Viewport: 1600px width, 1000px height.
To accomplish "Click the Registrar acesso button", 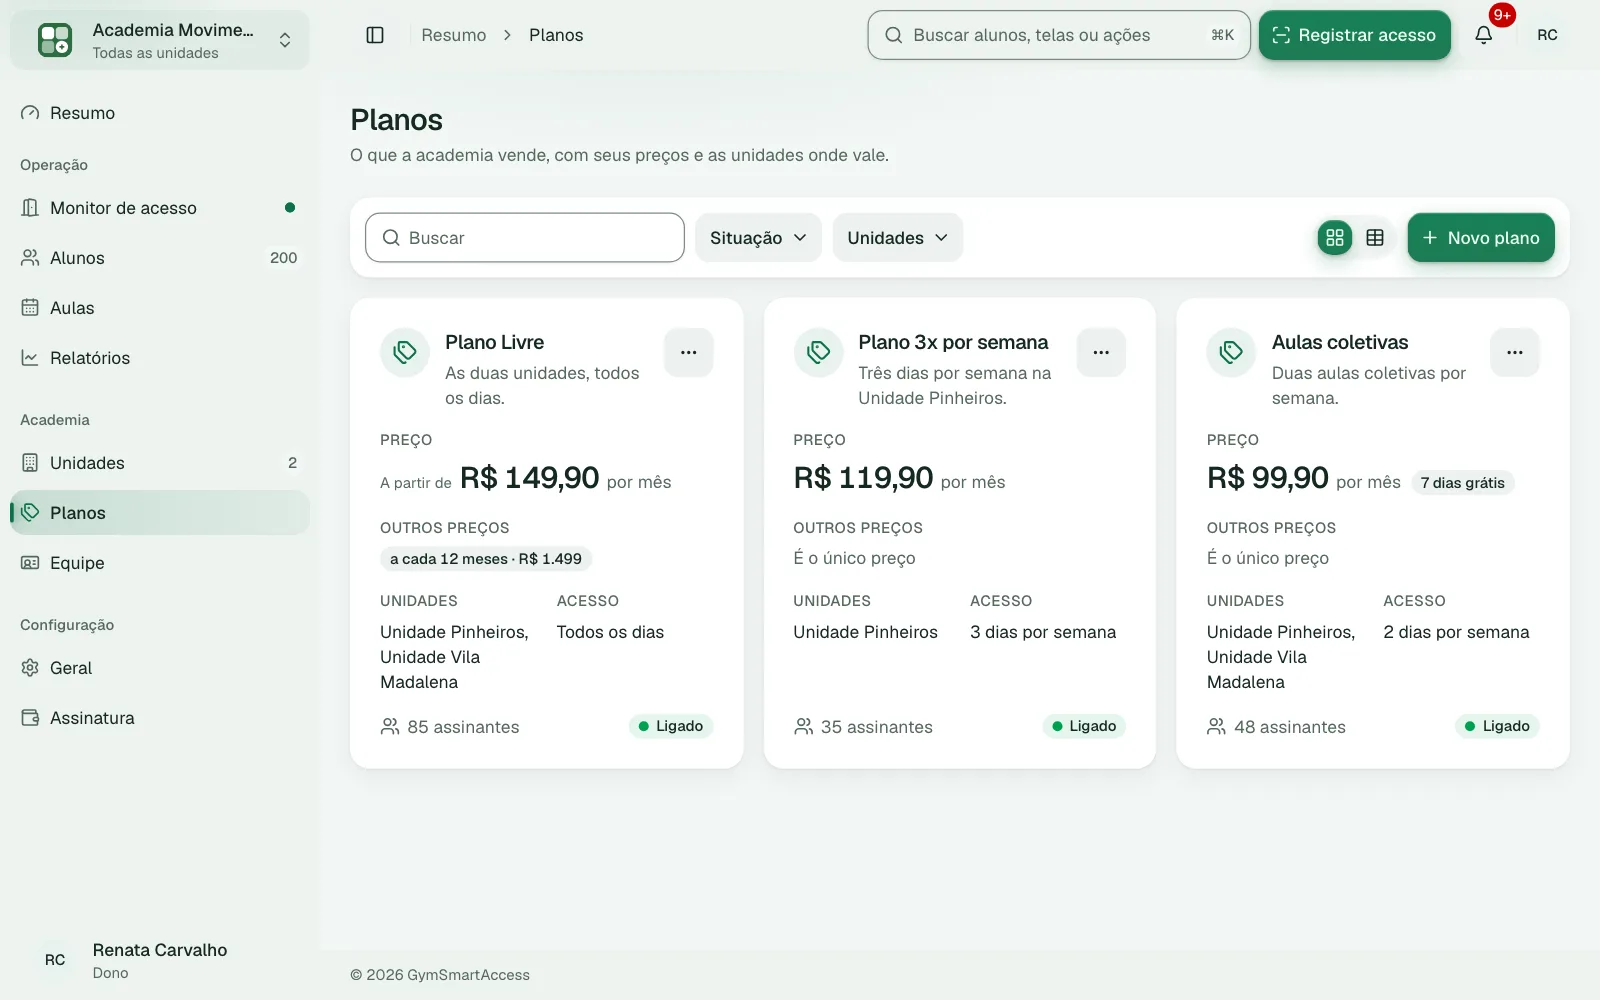I will coord(1355,35).
